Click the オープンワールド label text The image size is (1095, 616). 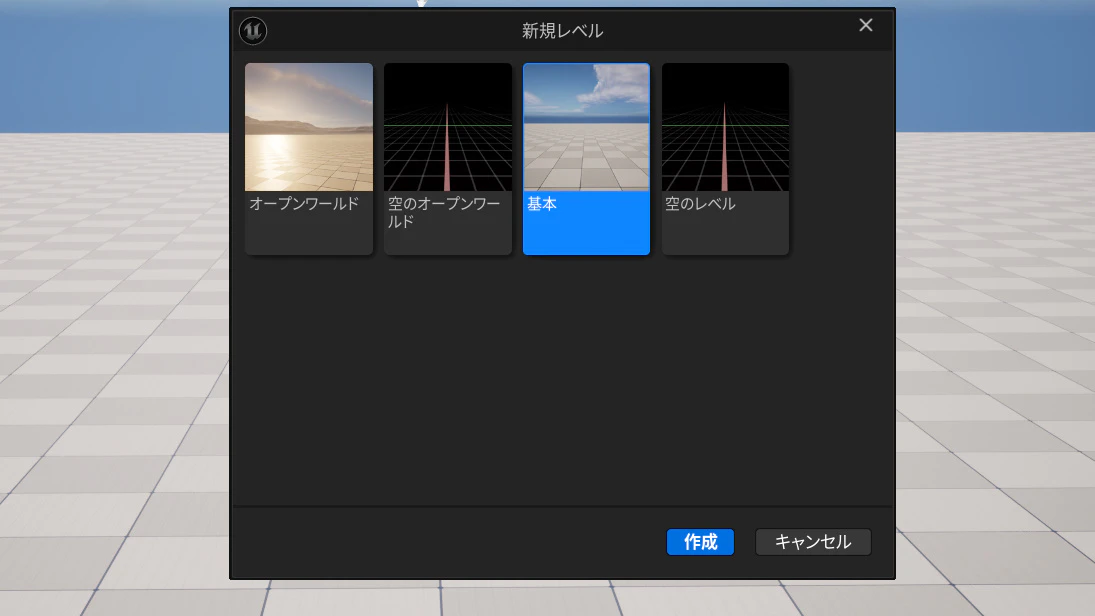[x=304, y=204]
